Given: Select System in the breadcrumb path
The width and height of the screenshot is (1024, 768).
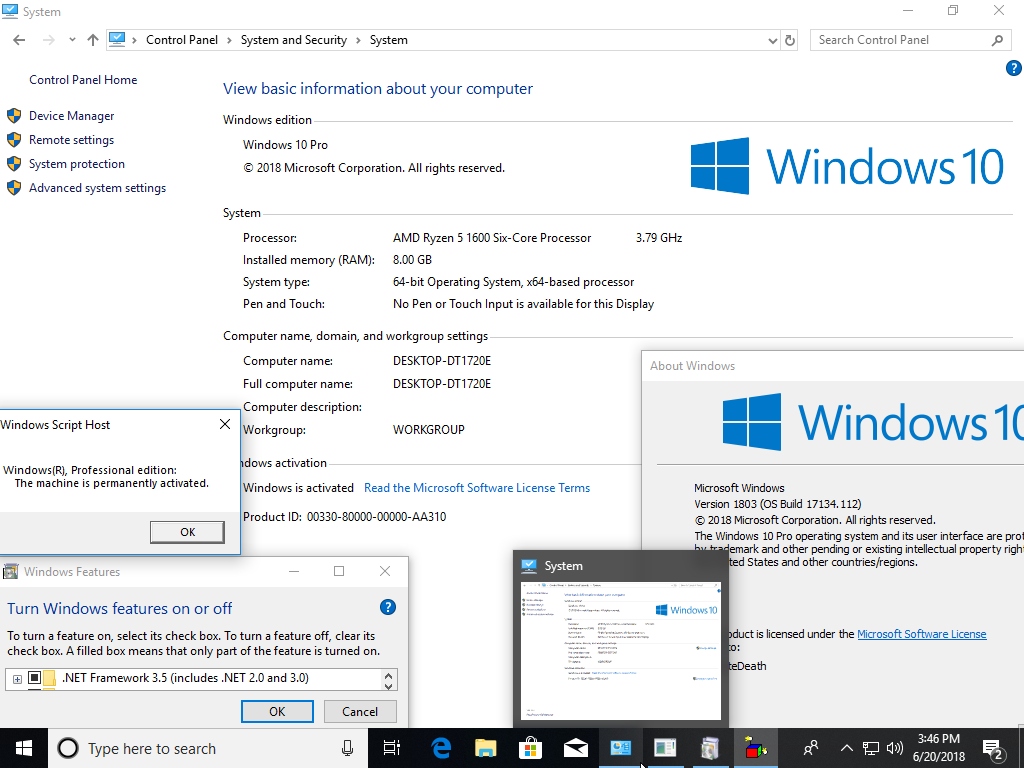Looking at the screenshot, I should [x=389, y=40].
